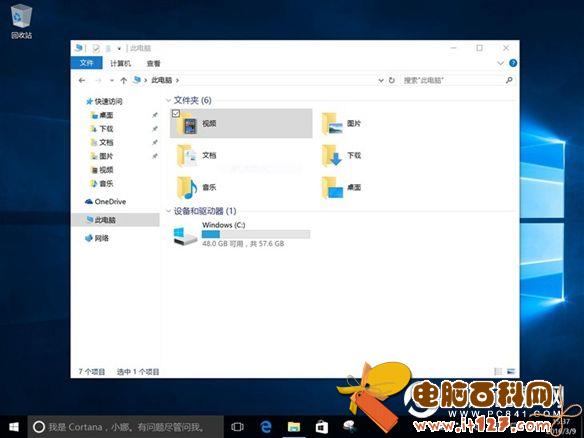
Task: Unpin 图片 using its pin icon
Action: (155, 156)
